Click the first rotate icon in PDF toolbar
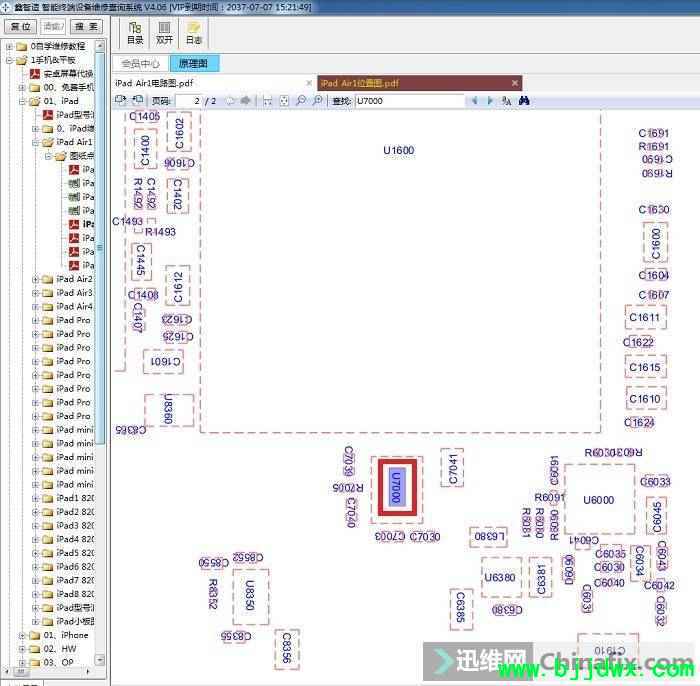Image resolution: width=700 pixels, height=686 pixels. coord(121,100)
